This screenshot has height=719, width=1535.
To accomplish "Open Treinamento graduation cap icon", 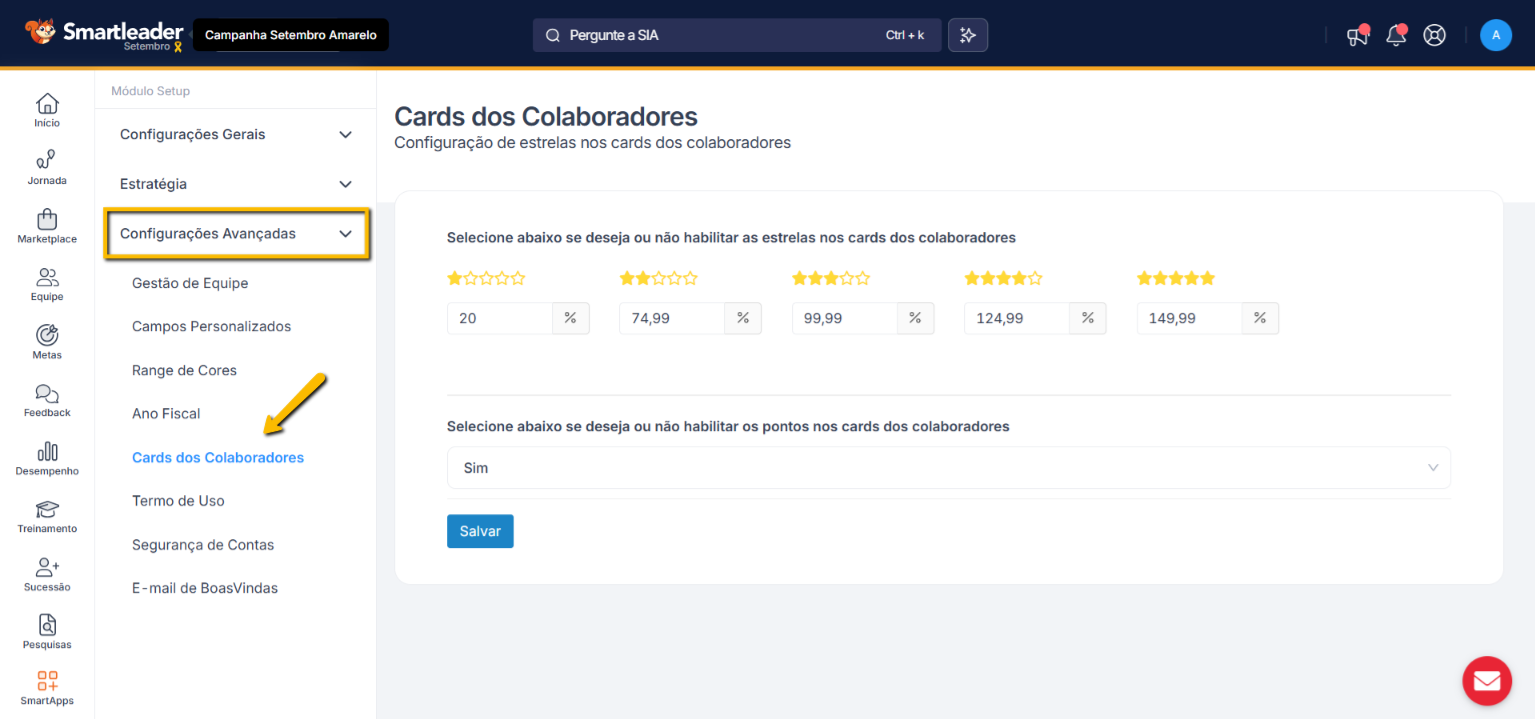I will pos(46,510).
